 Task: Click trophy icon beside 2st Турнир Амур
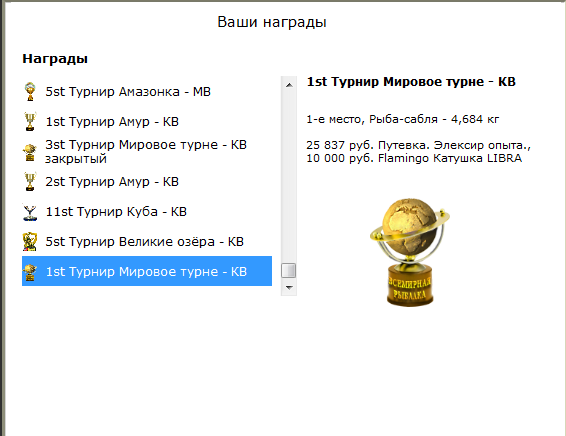click(30, 182)
